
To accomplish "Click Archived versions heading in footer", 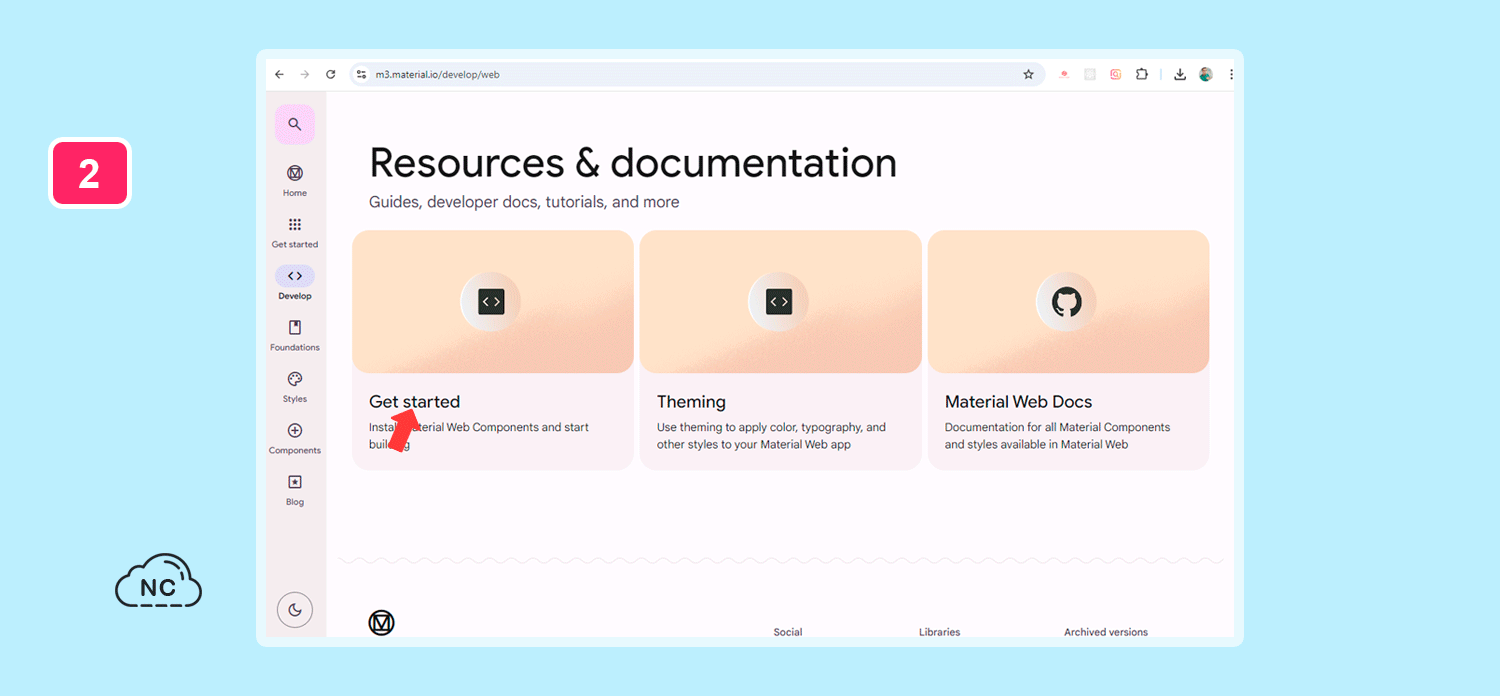I will (1106, 632).
